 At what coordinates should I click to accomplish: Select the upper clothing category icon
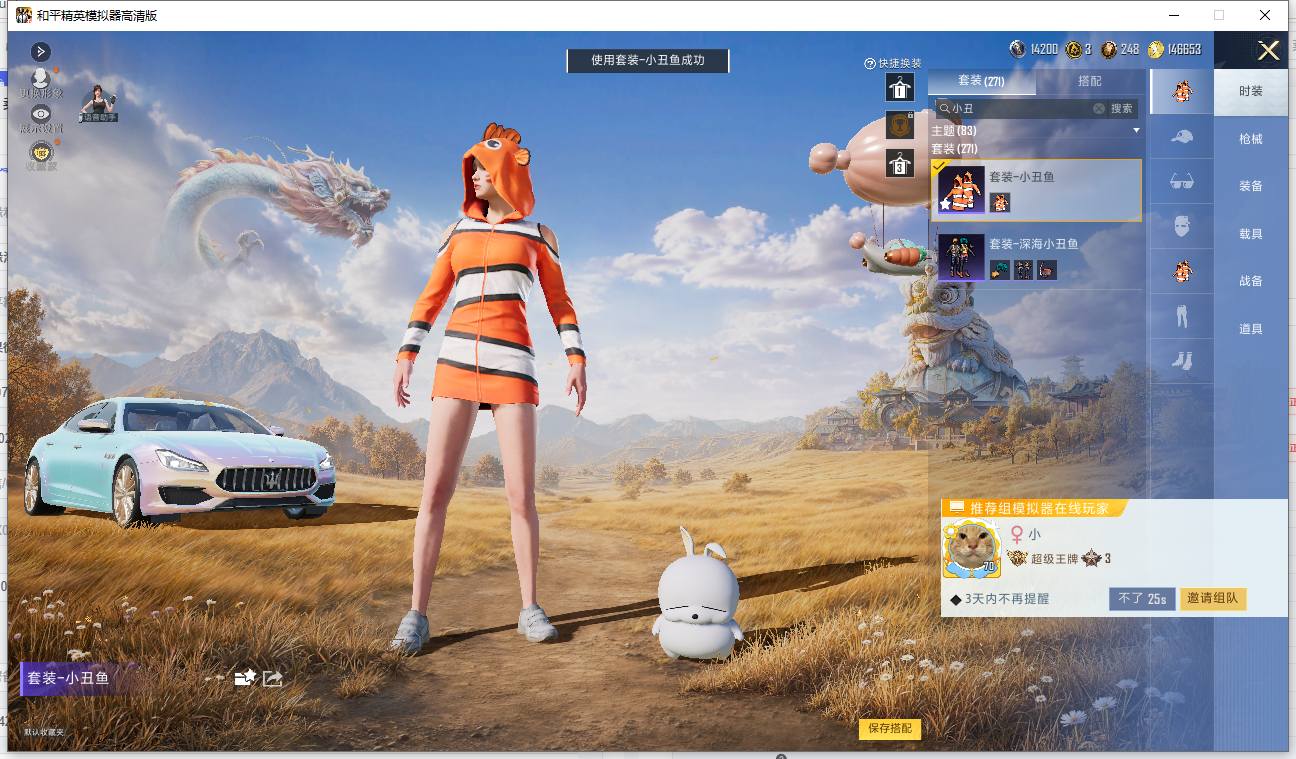click(1181, 270)
